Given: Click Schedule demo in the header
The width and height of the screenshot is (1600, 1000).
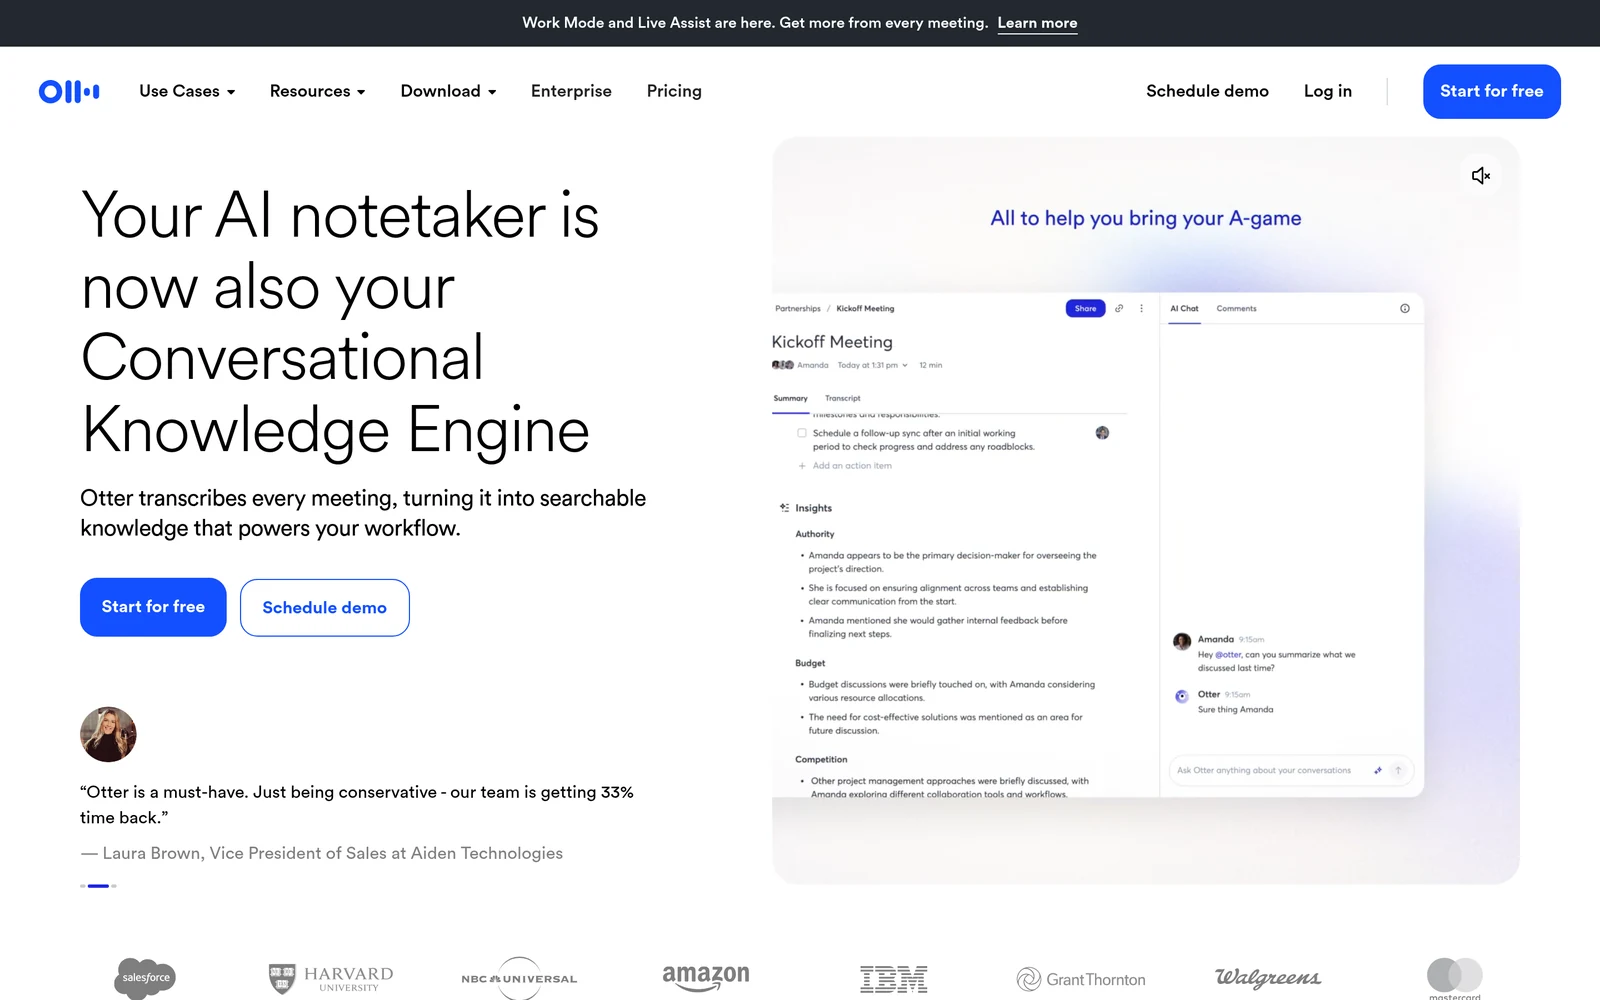Looking at the screenshot, I should (1207, 91).
